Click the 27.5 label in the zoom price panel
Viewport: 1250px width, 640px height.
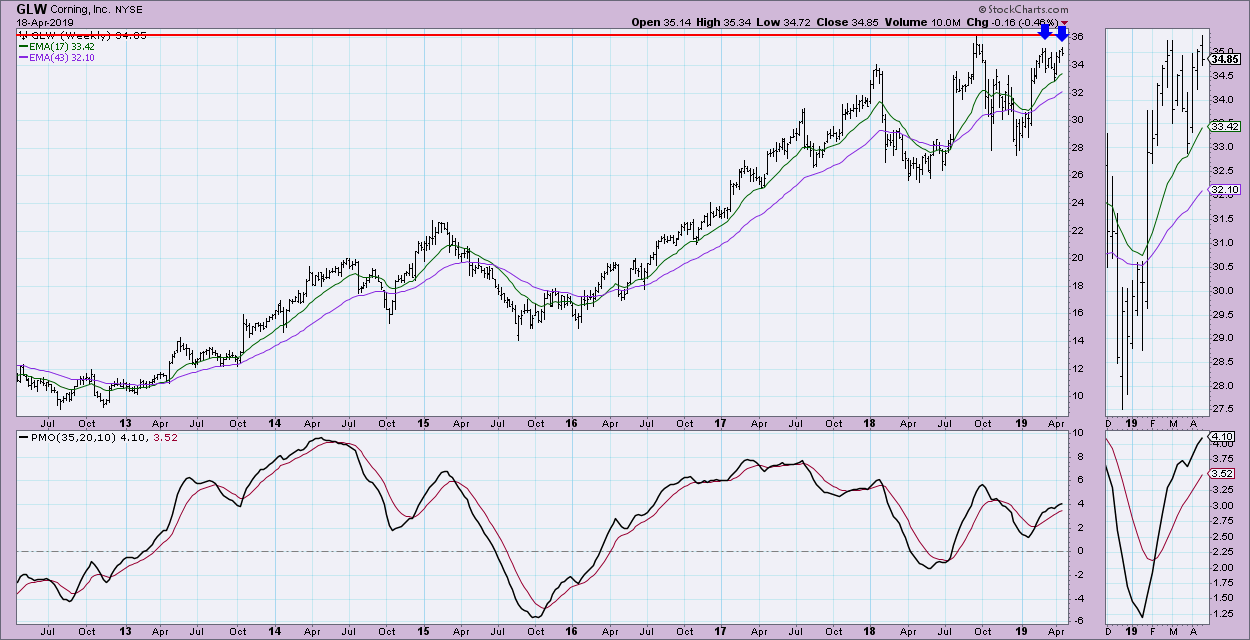pos(1222,411)
